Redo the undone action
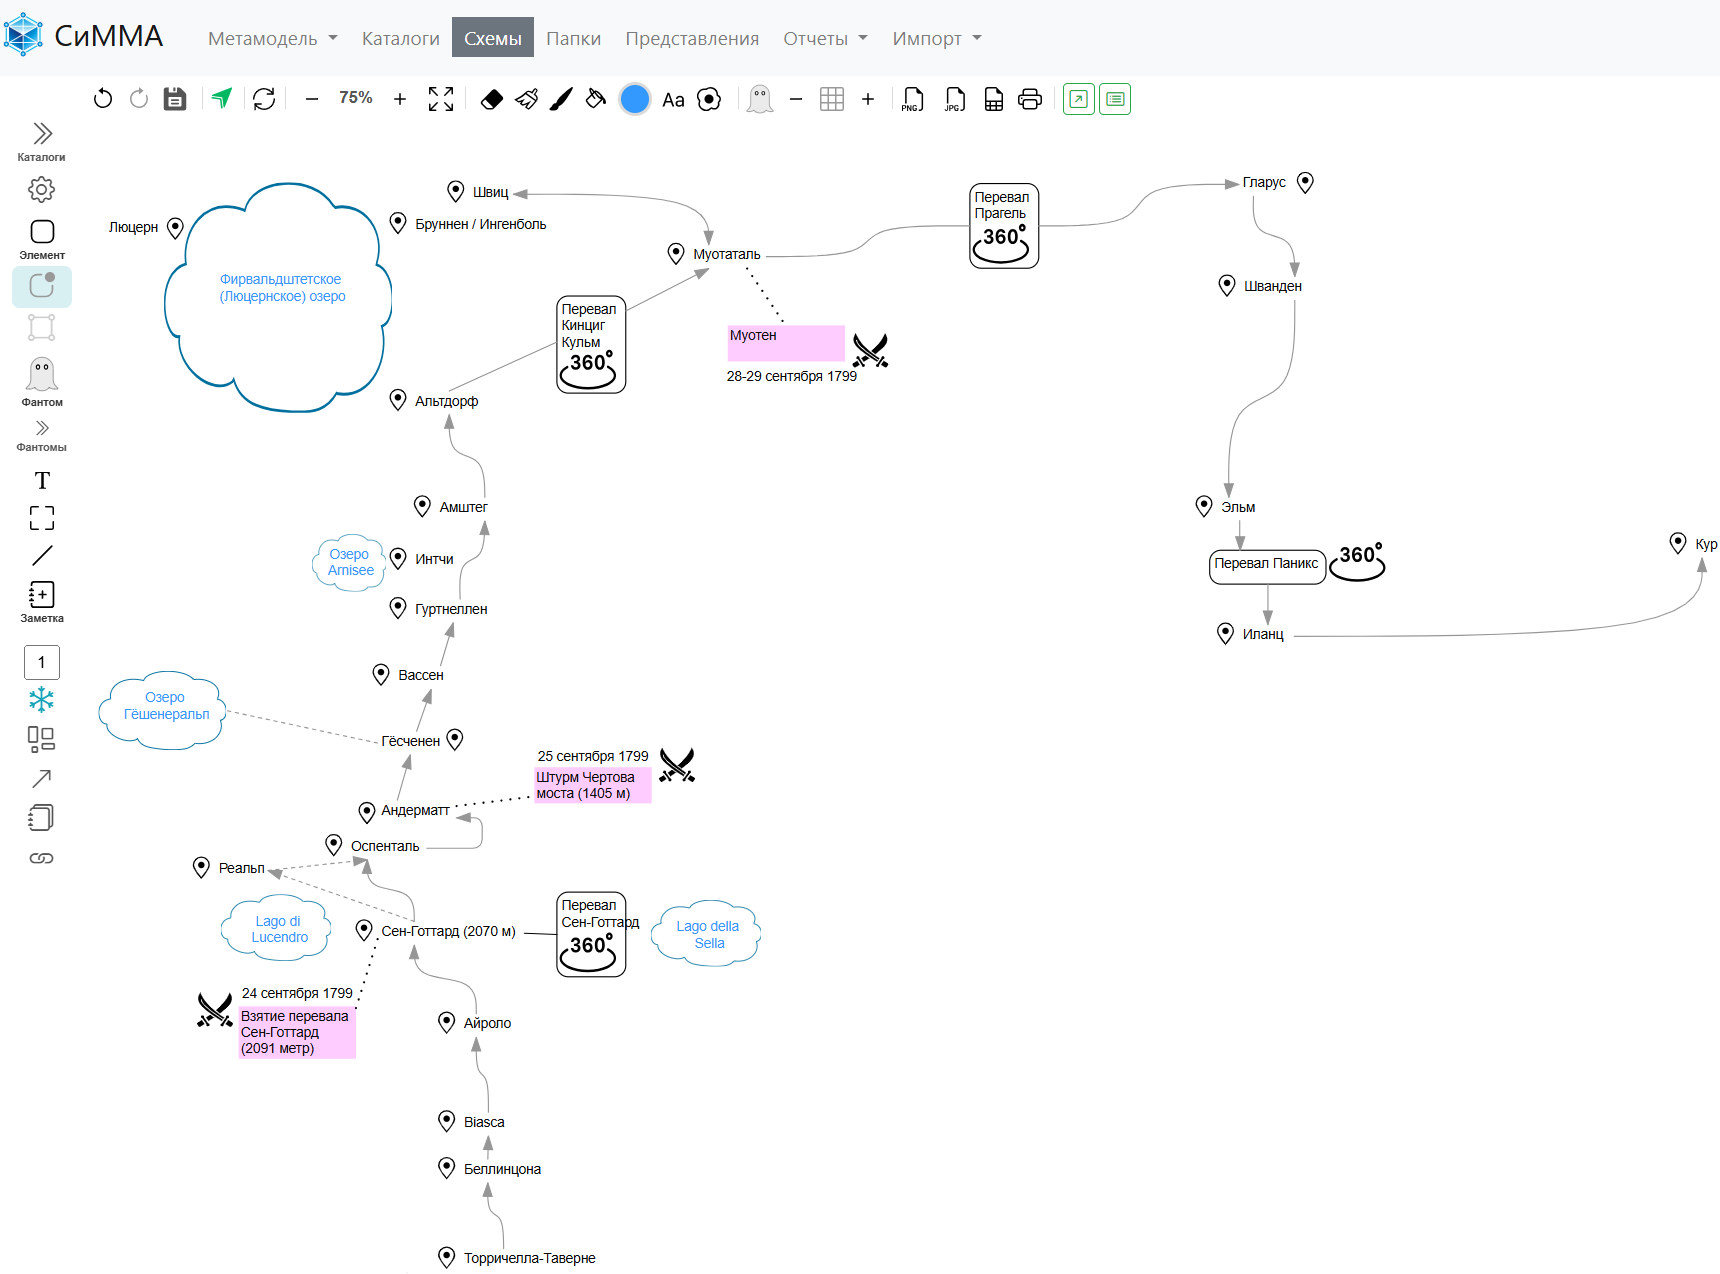The width and height of the screenshot is (1720, 1274). tap(139, 99)
